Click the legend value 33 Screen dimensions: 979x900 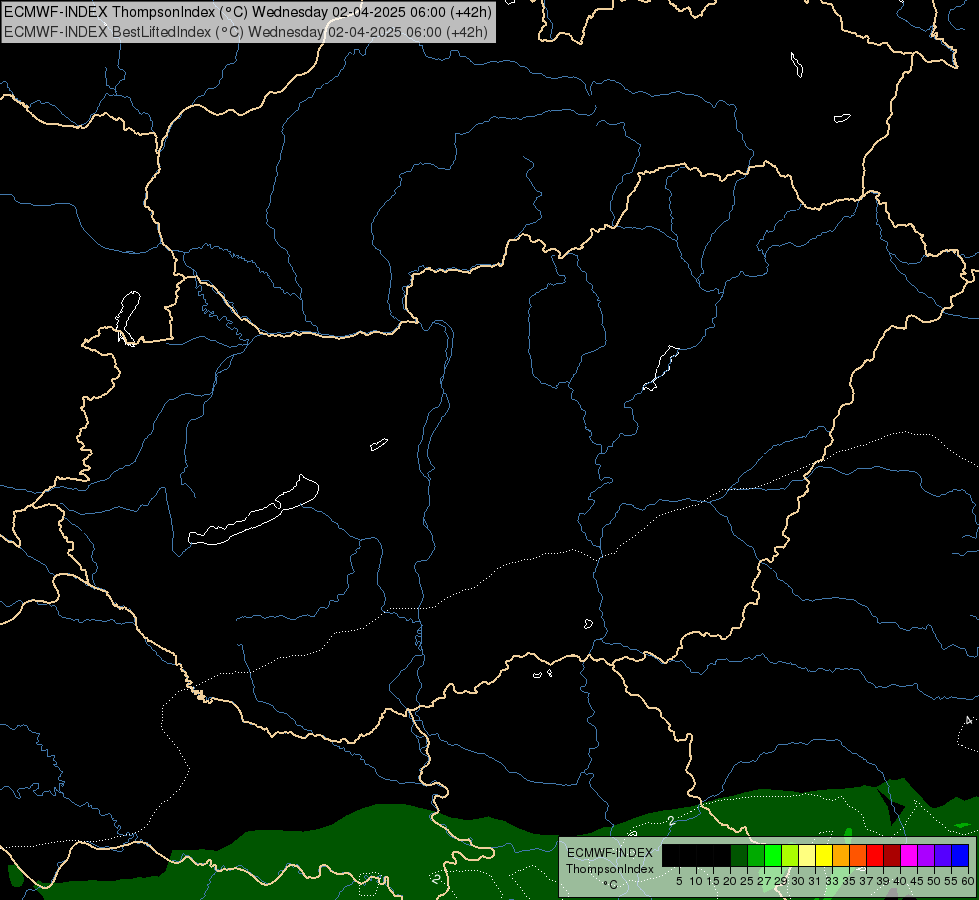(x=832, y=881)
